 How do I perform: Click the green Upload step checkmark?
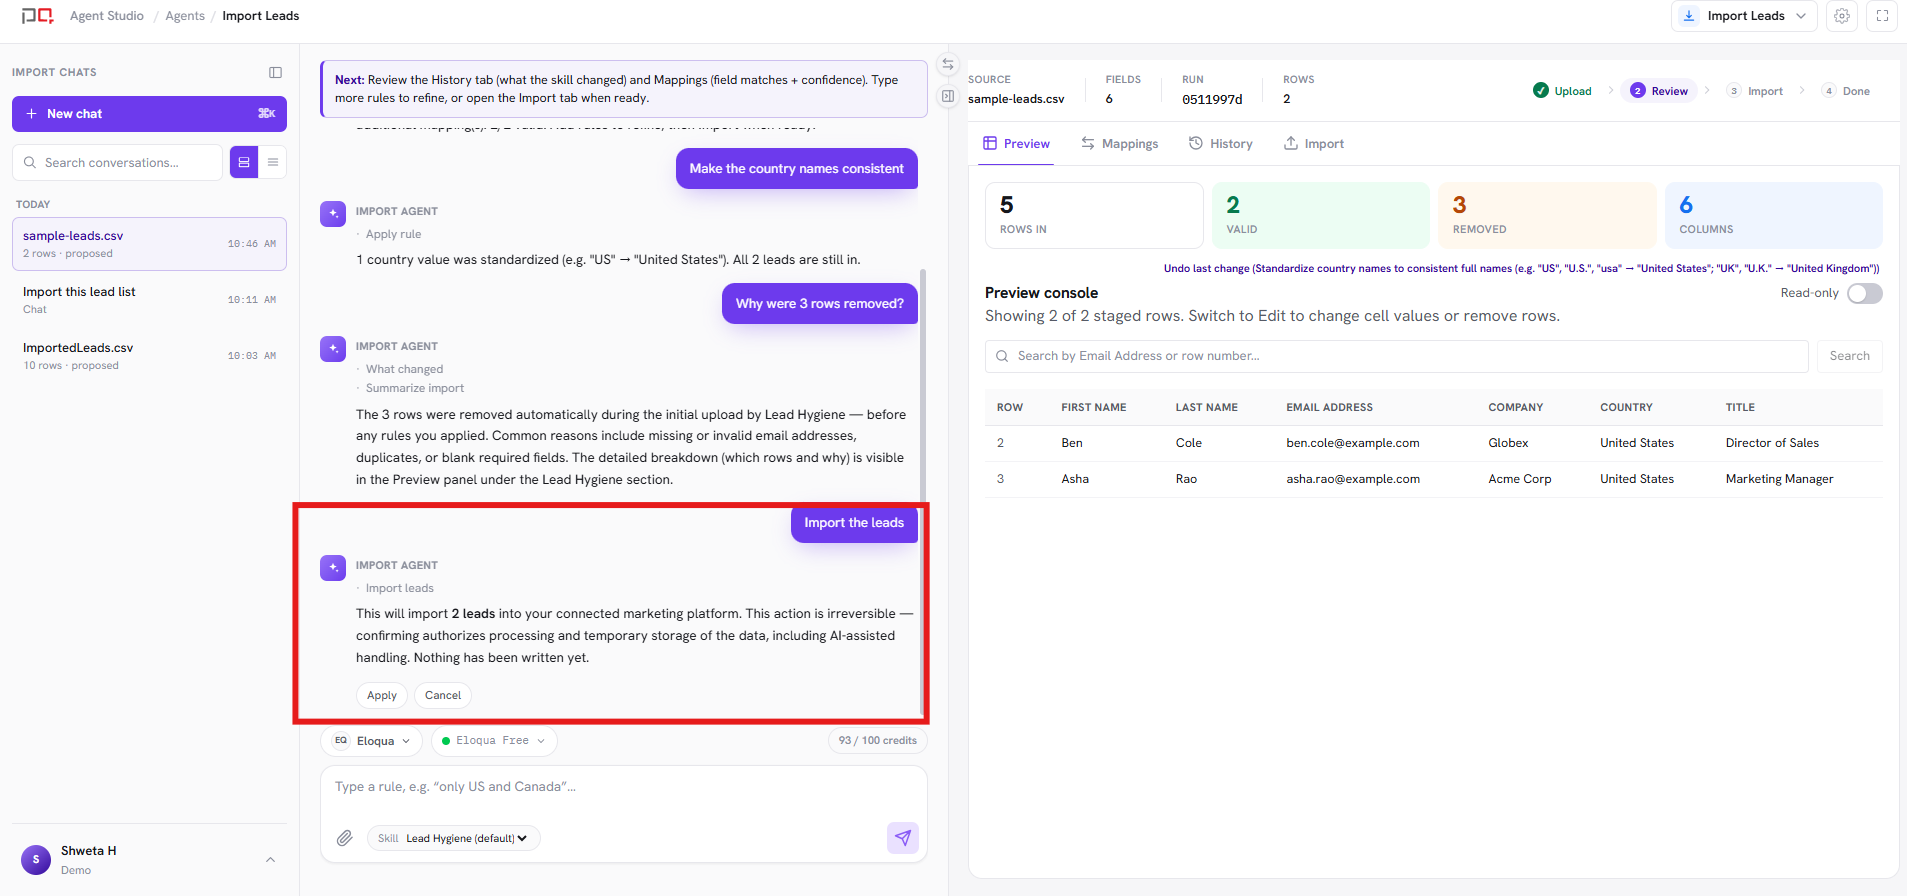click(1541, 90)
